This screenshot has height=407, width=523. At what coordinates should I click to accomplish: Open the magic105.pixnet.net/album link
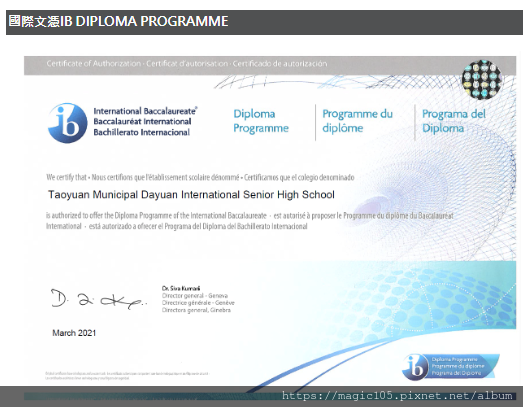tap(397, 396)
